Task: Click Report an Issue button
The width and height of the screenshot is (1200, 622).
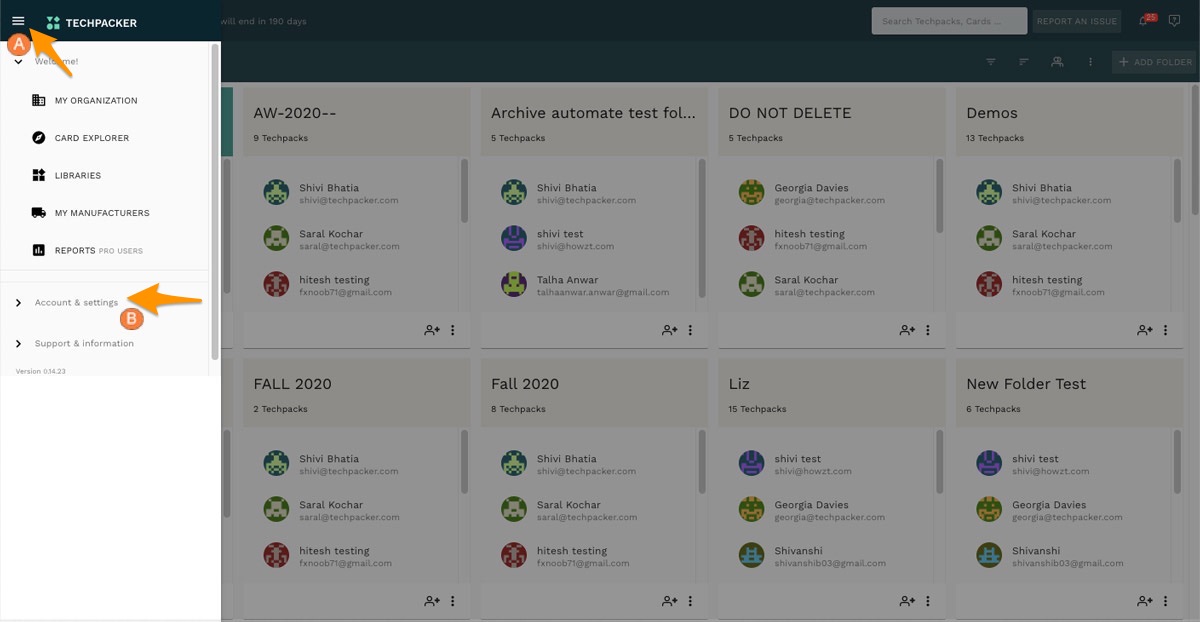Action: click(1076, 21)
